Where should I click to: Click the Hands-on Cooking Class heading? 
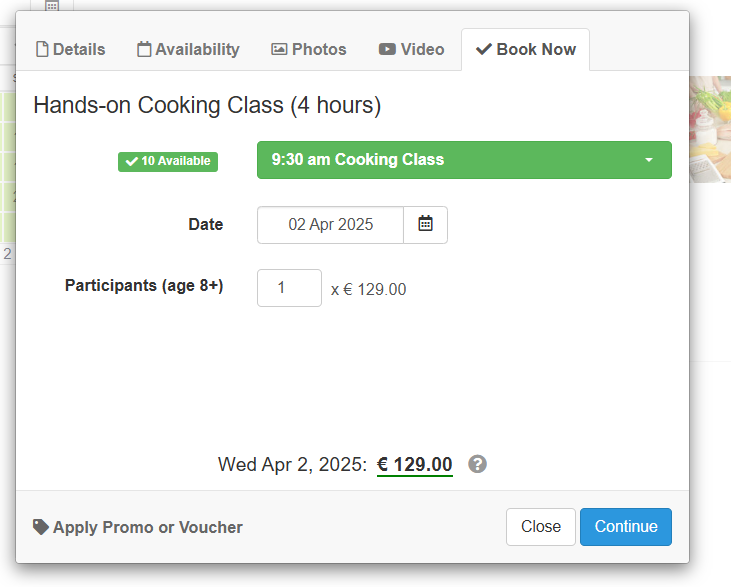(206, 105)
